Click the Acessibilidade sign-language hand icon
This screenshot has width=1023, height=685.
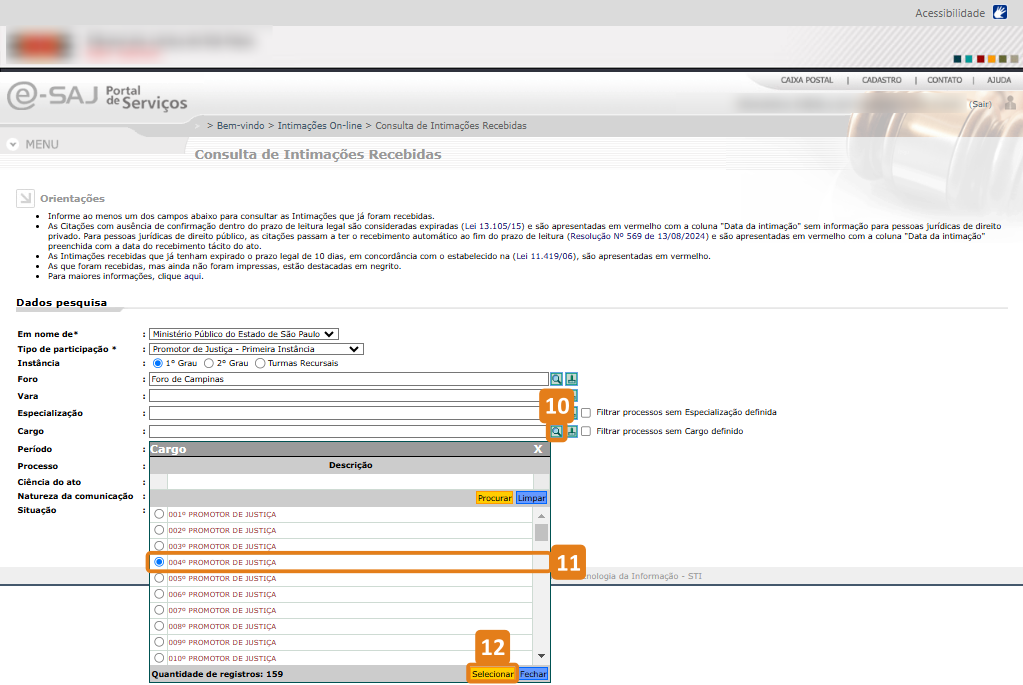click(1000, 13)
